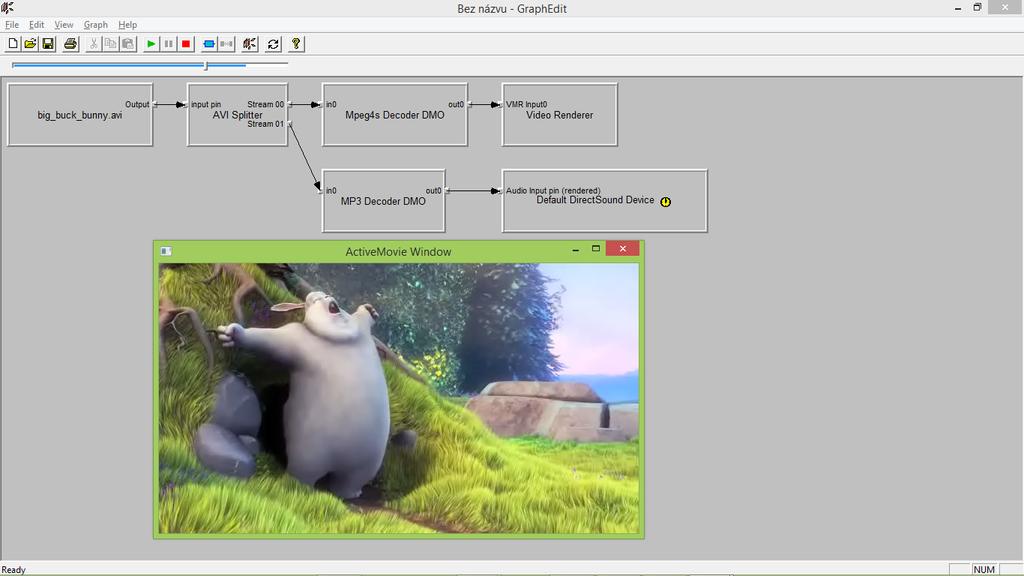Close the ActiveMovie Window
Viewport: 1024px width, 576px height.
click(x=622, y=248)
